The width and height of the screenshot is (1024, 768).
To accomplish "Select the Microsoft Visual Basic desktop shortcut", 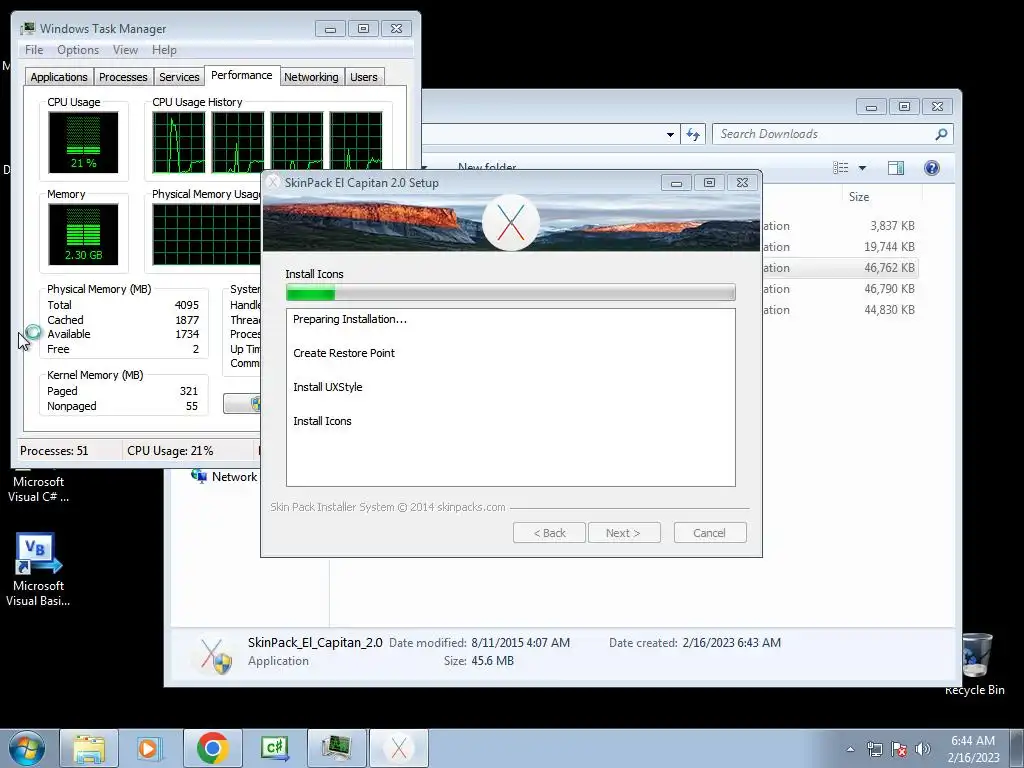I will [x=38, y=570].
